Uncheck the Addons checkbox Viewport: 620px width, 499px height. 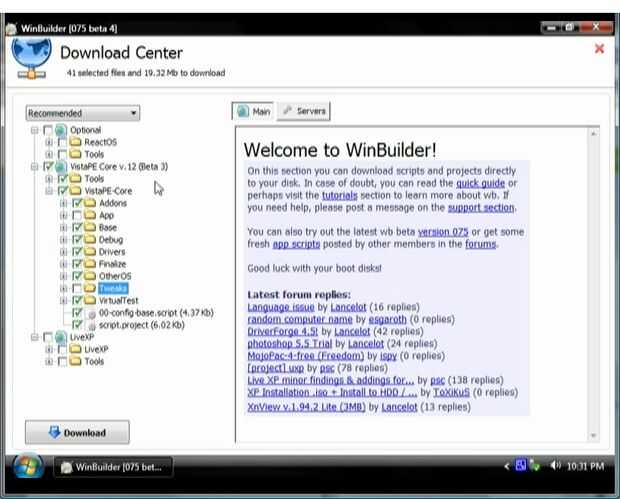(x=77, y=203)
